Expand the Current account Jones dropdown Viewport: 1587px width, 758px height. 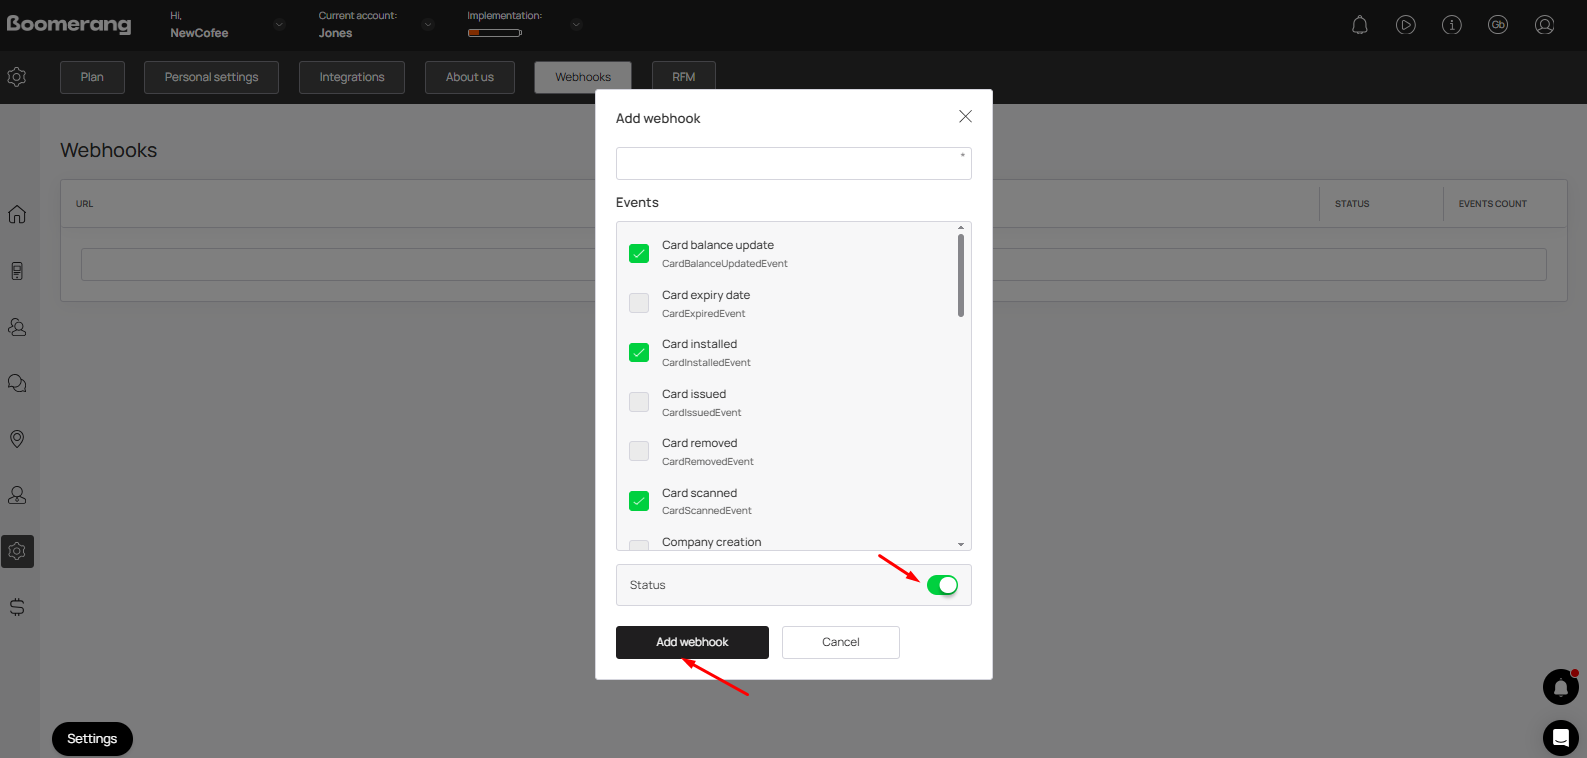428,25
